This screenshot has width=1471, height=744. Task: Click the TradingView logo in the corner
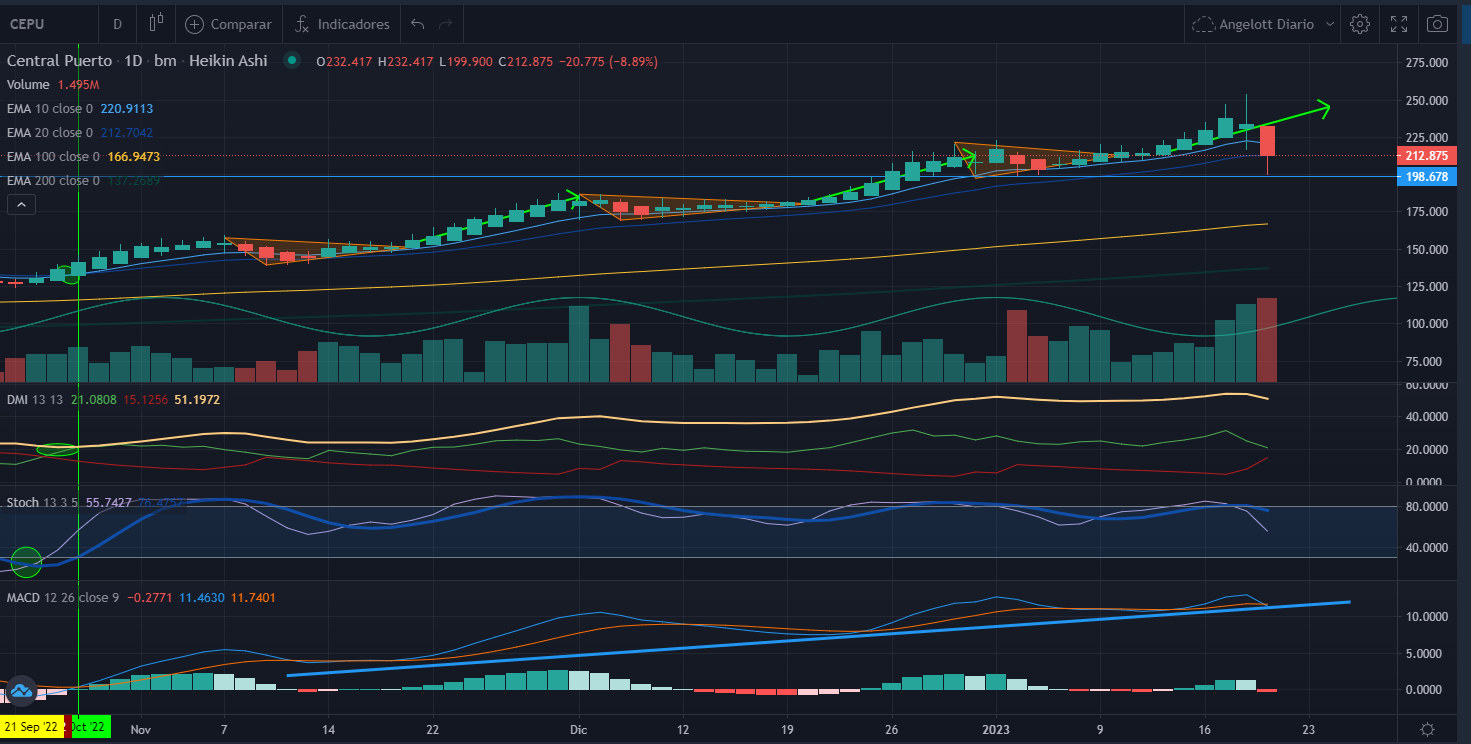pos(19,691)
